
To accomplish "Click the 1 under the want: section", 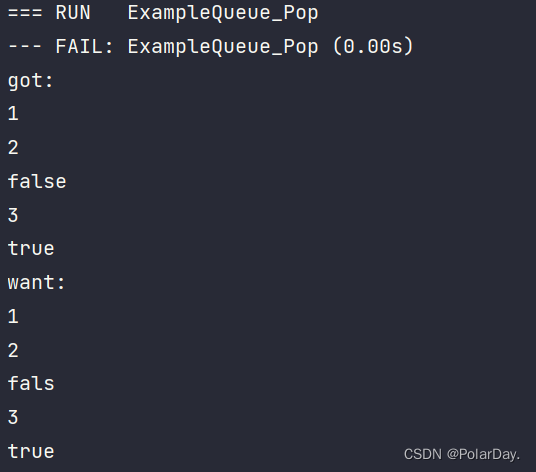I will (13, 316).
